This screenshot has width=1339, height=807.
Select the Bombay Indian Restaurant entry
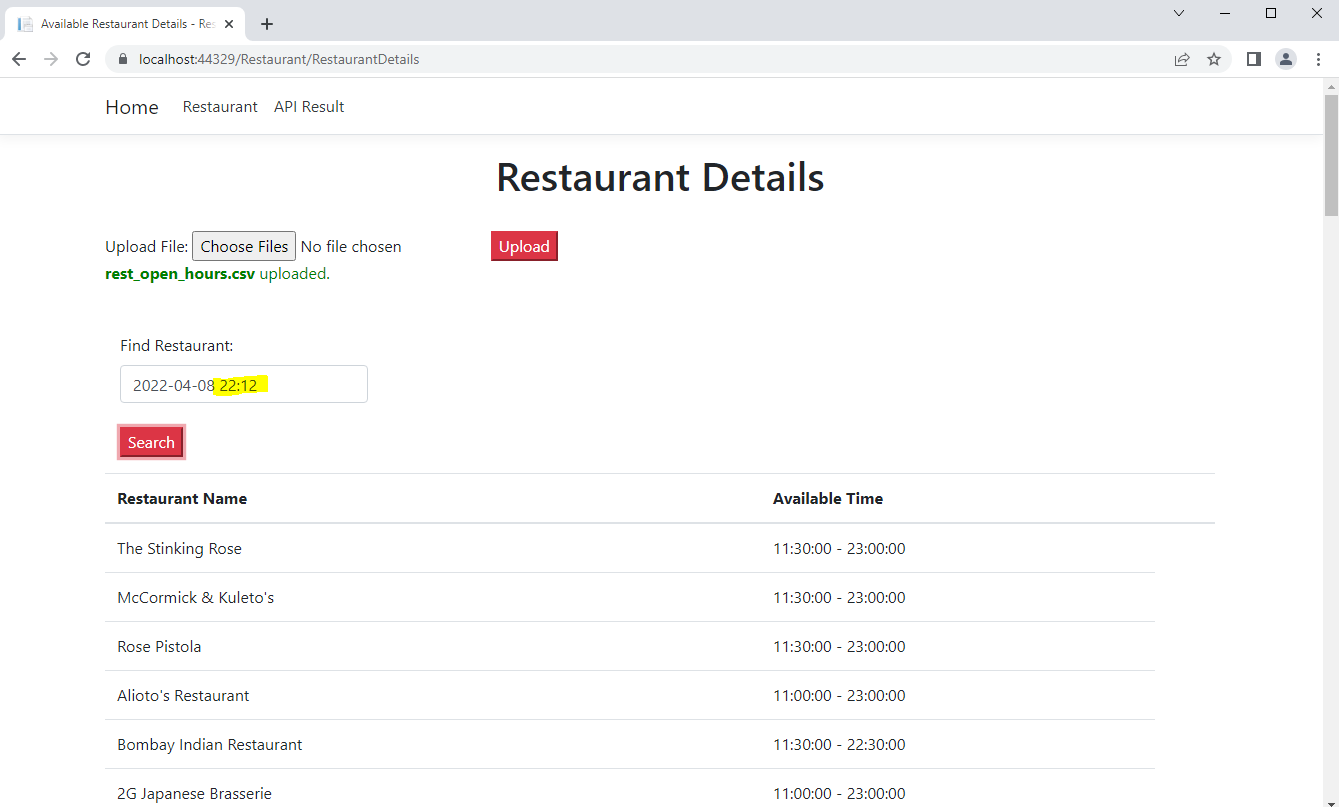pos(209,744)
